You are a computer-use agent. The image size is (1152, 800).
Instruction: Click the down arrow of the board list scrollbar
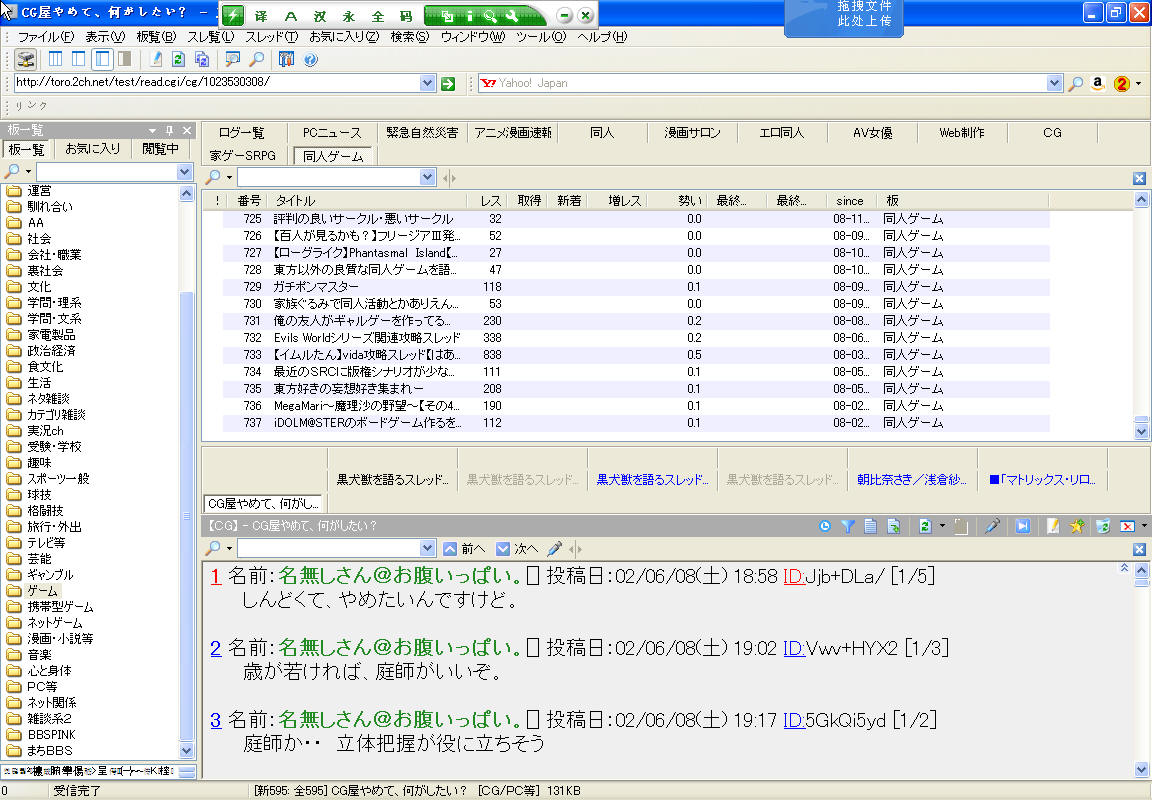[x=186, y=751]
